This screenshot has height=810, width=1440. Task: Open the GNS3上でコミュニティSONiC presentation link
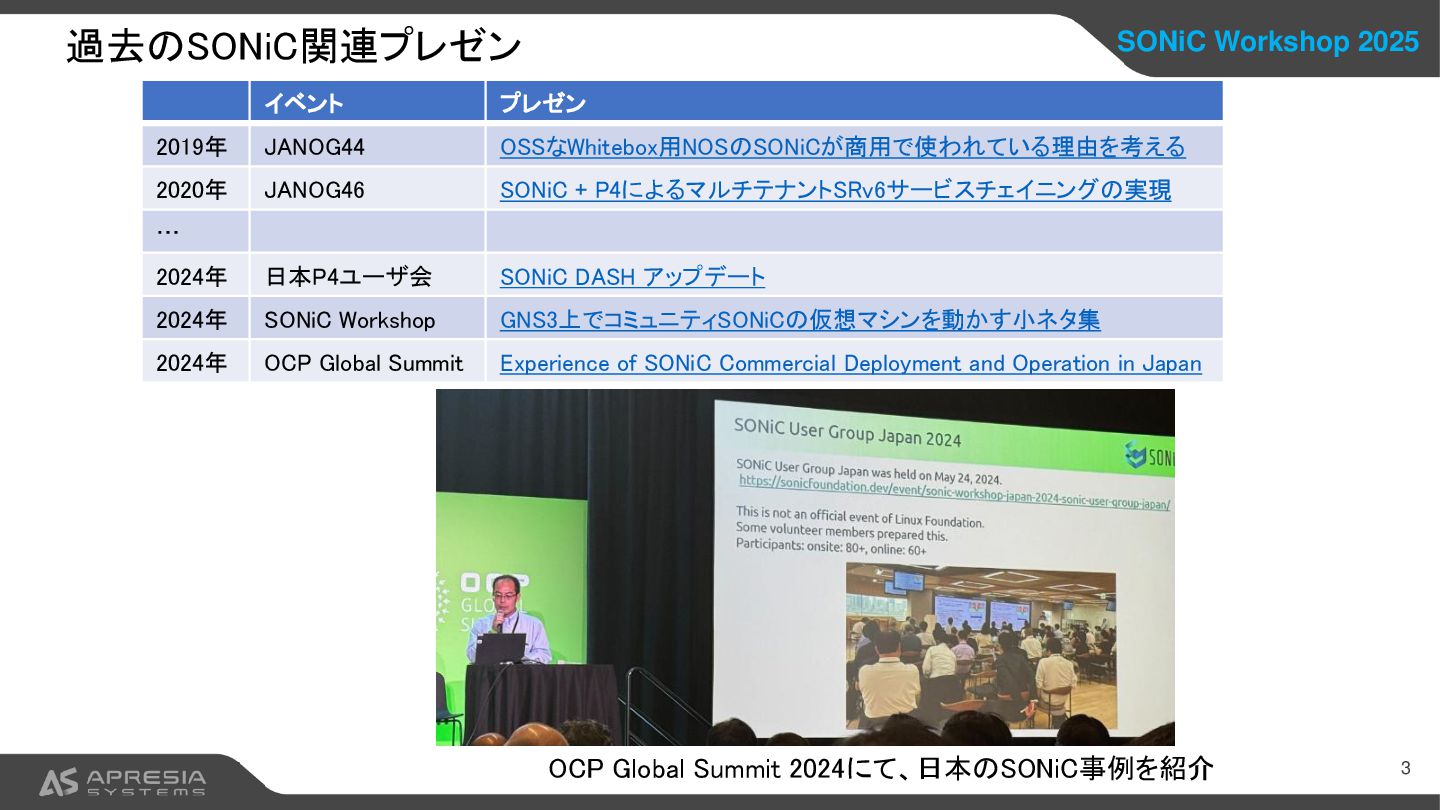click(800, 320)
